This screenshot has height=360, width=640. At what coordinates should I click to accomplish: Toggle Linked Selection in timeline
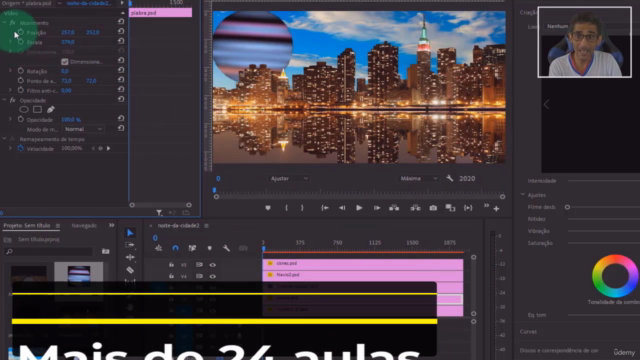192,248
